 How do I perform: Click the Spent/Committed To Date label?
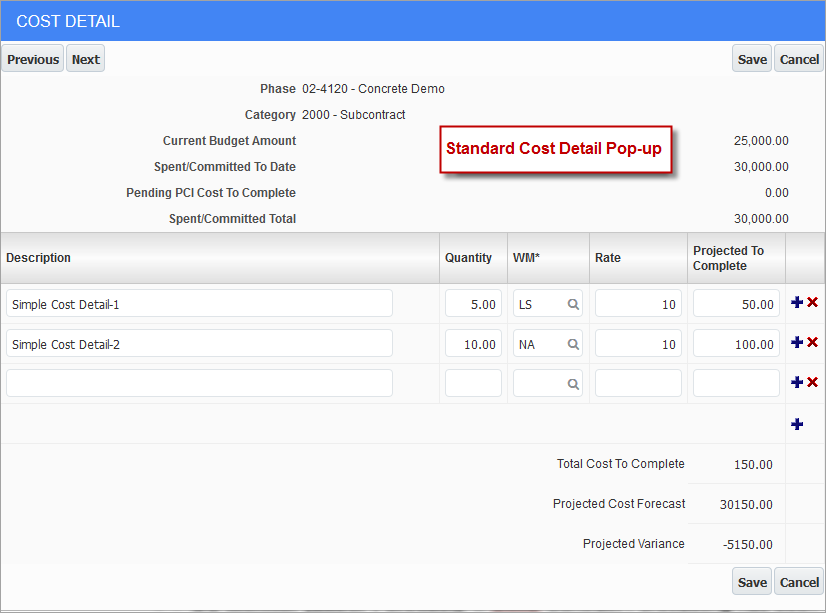point(225,166)
